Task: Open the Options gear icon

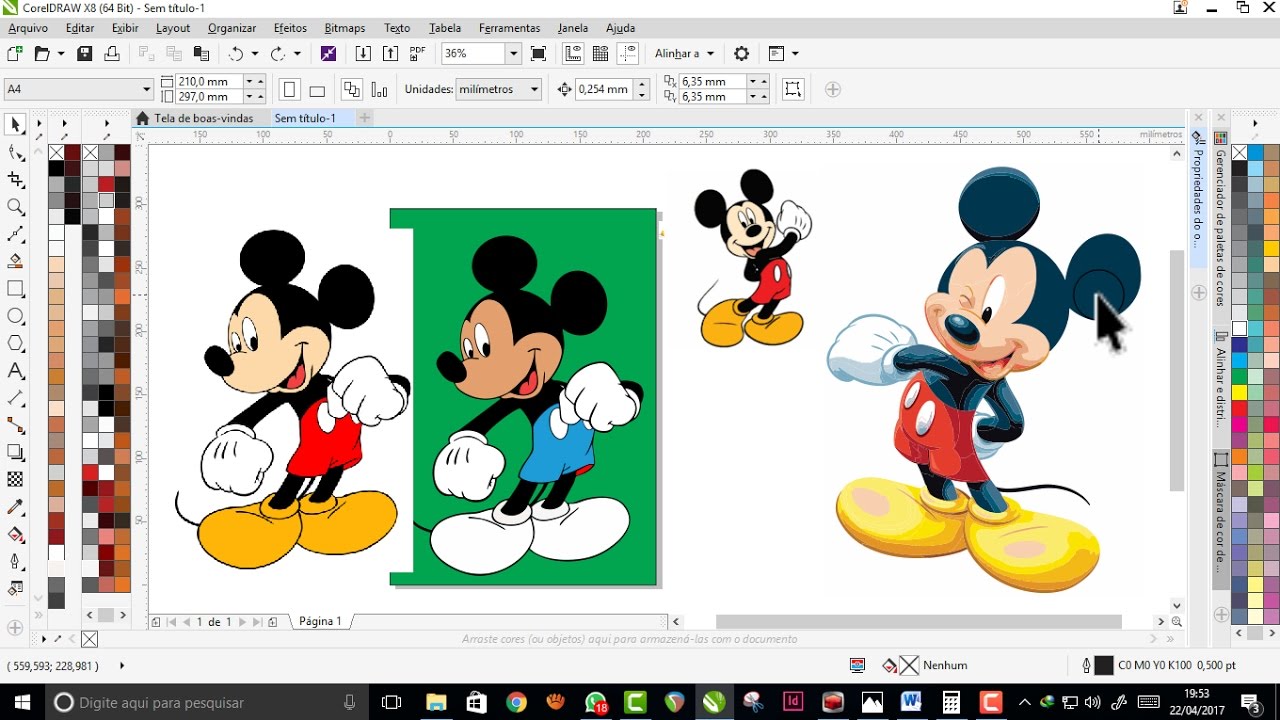Action: pyautogui.click(x=741, y=53)
